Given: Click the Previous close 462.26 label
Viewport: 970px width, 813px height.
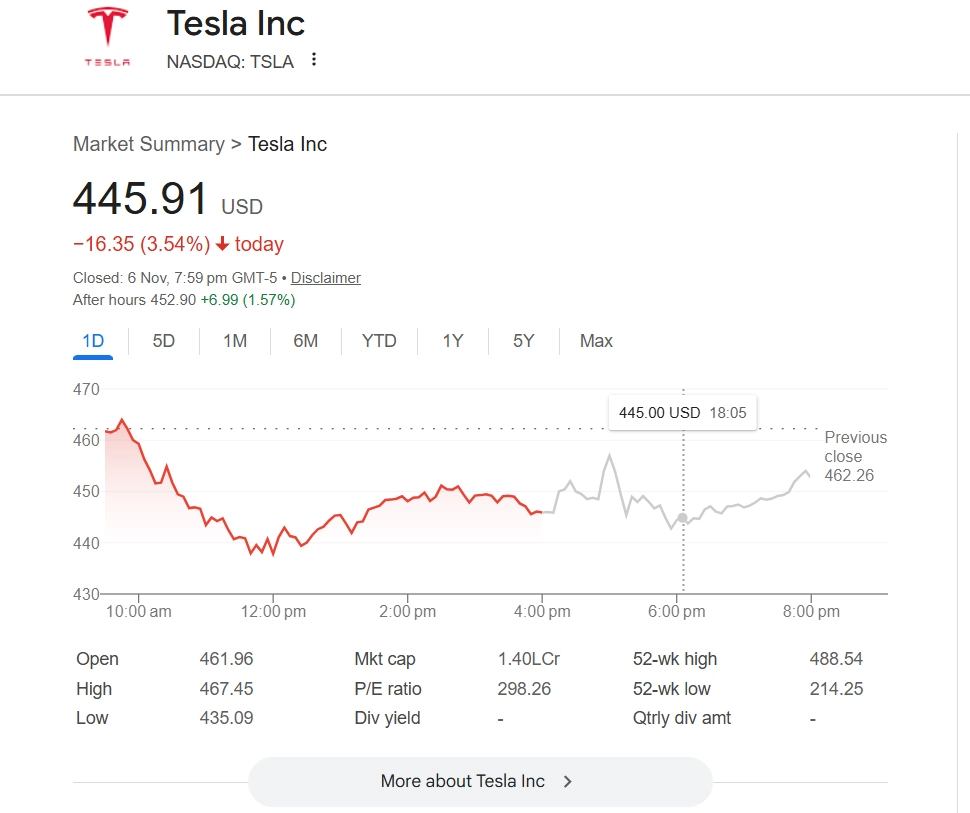Looking at the screenshot, I should (x=855, y=456).
